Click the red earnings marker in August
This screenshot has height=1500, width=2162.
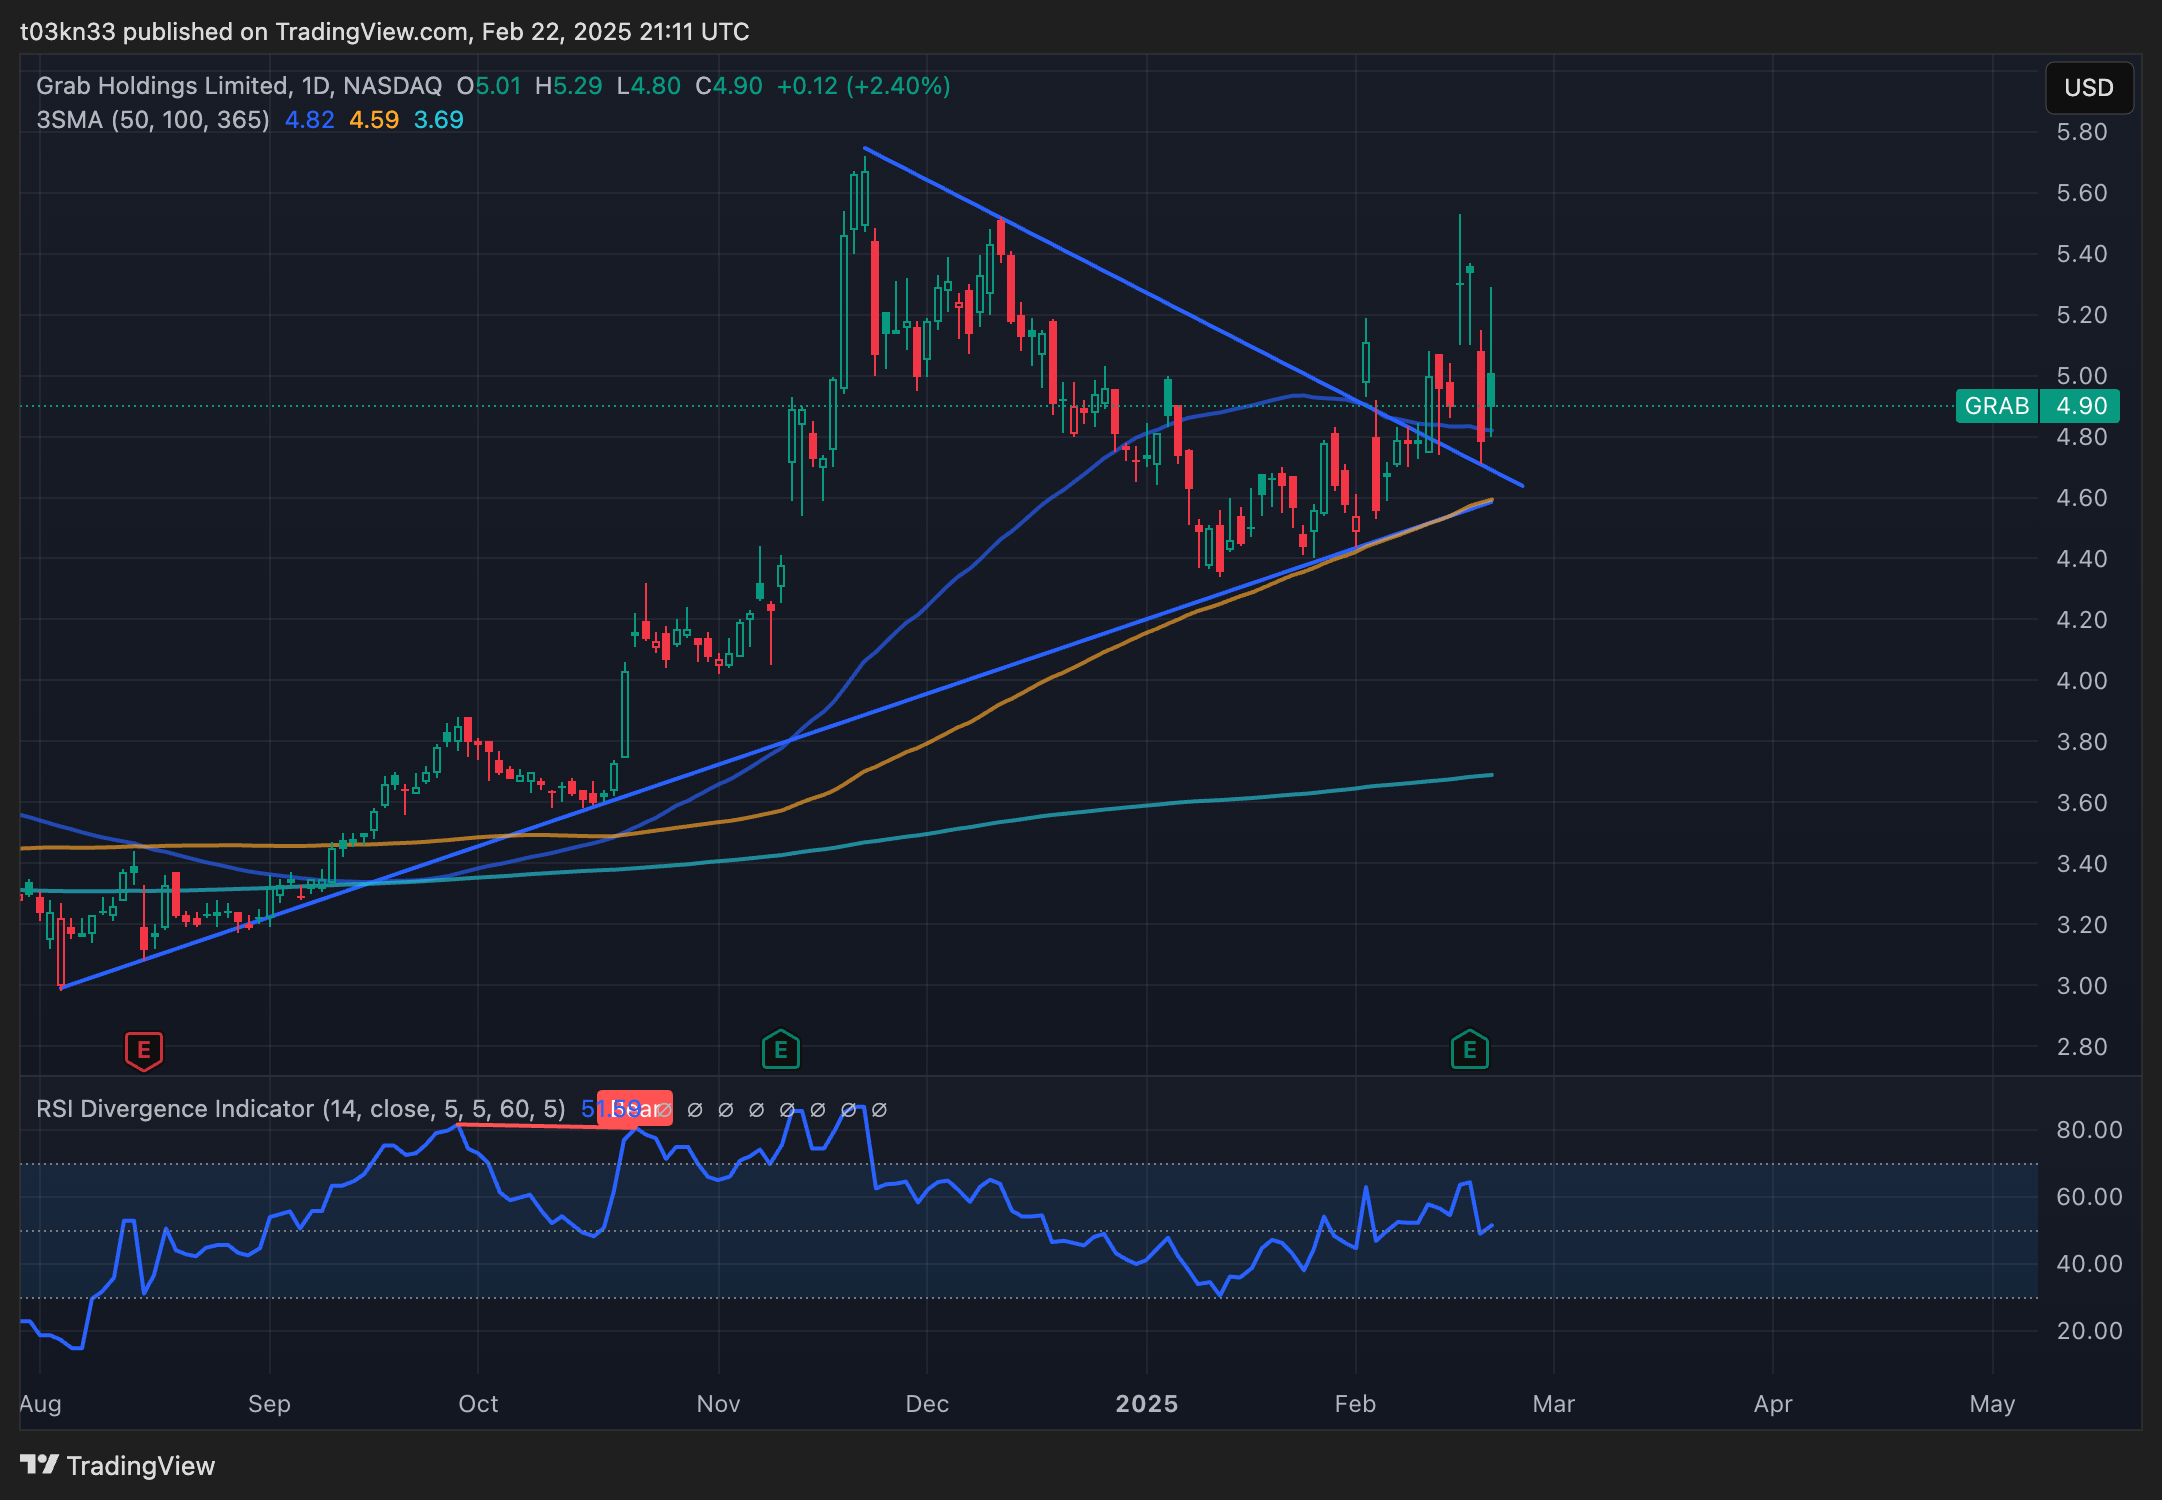pyautogui.click(x=144, y=1050)
